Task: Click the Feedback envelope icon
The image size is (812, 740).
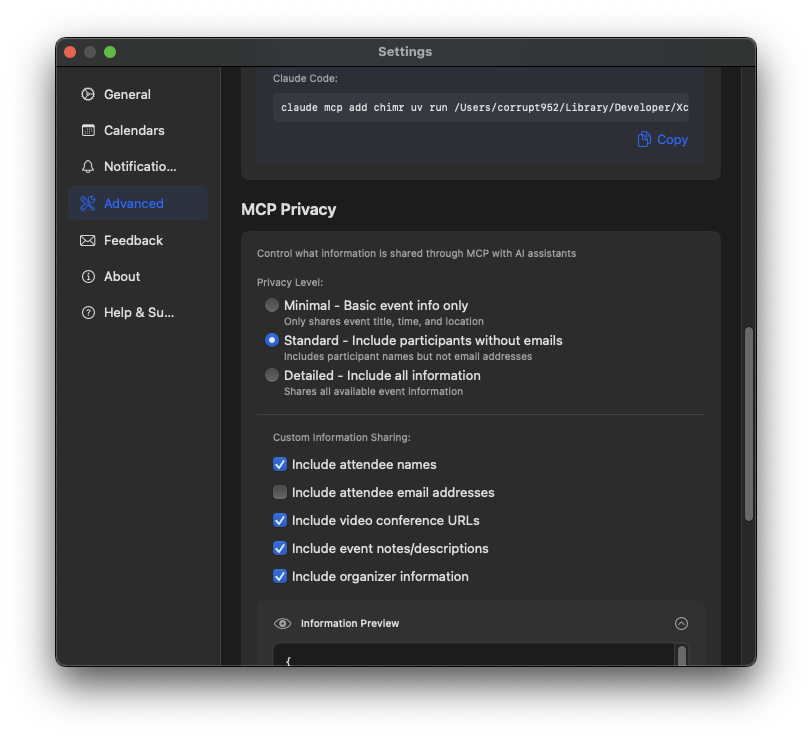Action: pyautogui.click(x=88, y=240)
